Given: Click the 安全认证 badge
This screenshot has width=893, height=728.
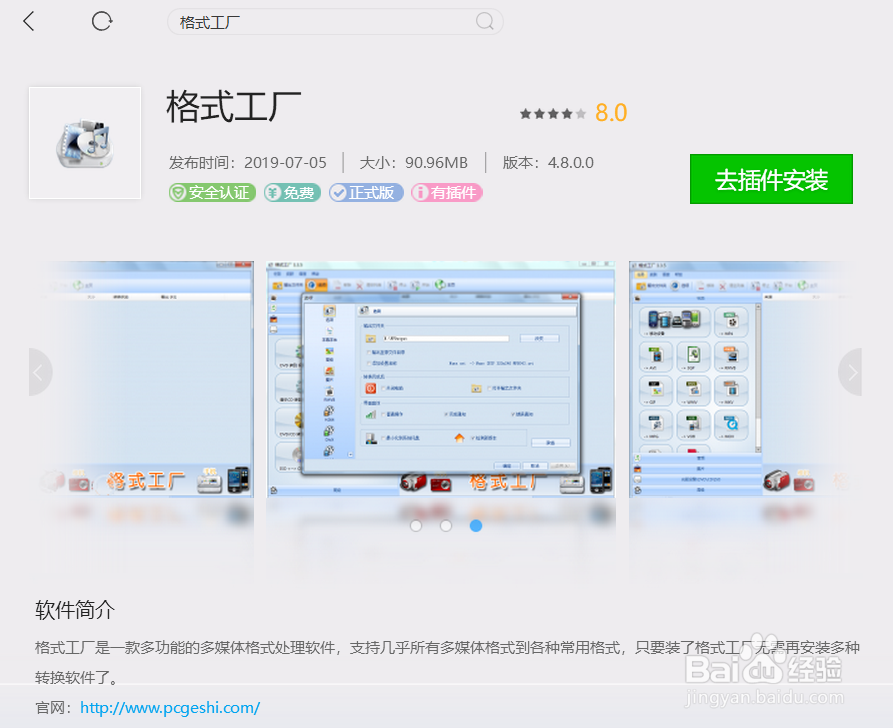Looking at the screenshot, I should click(x=212, y=193).
